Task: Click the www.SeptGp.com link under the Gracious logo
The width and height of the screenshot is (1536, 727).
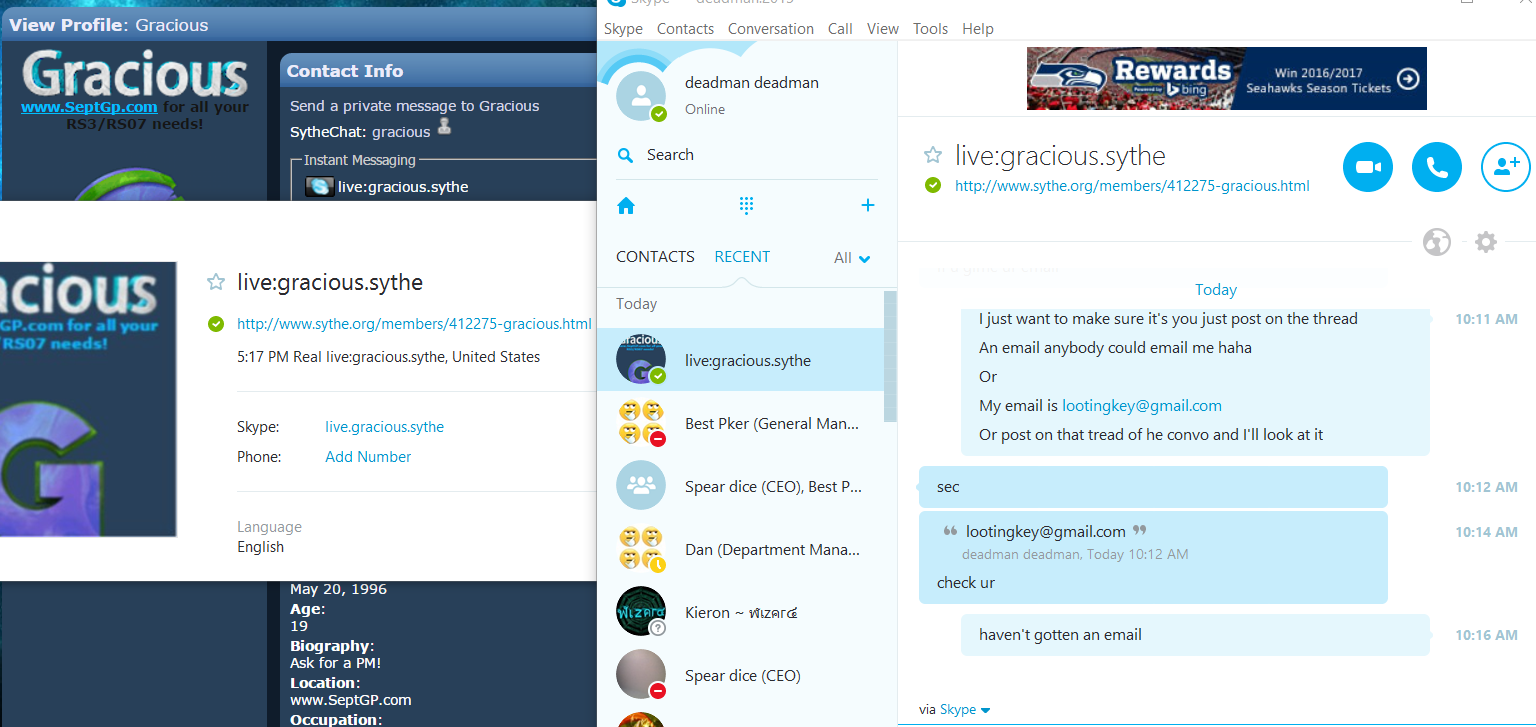Action: [x=89, y=107]
